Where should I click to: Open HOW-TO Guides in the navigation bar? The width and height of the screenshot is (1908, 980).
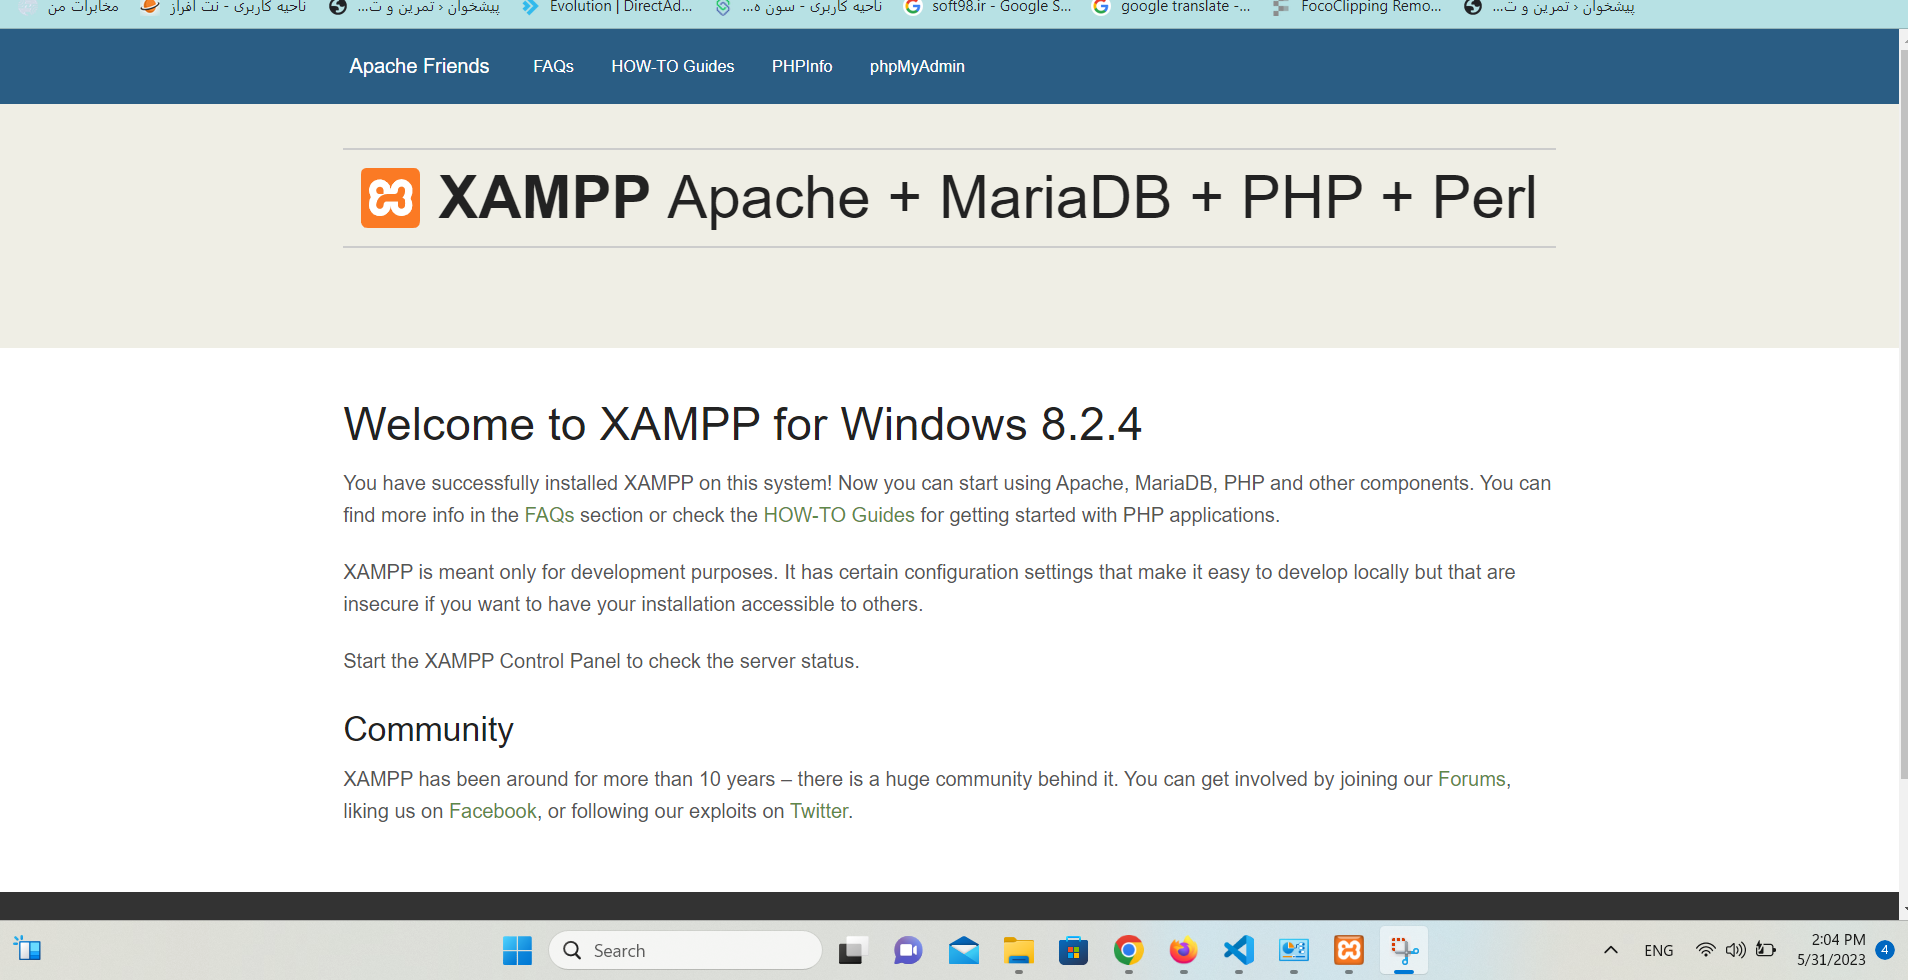click(x=673, y=66)
